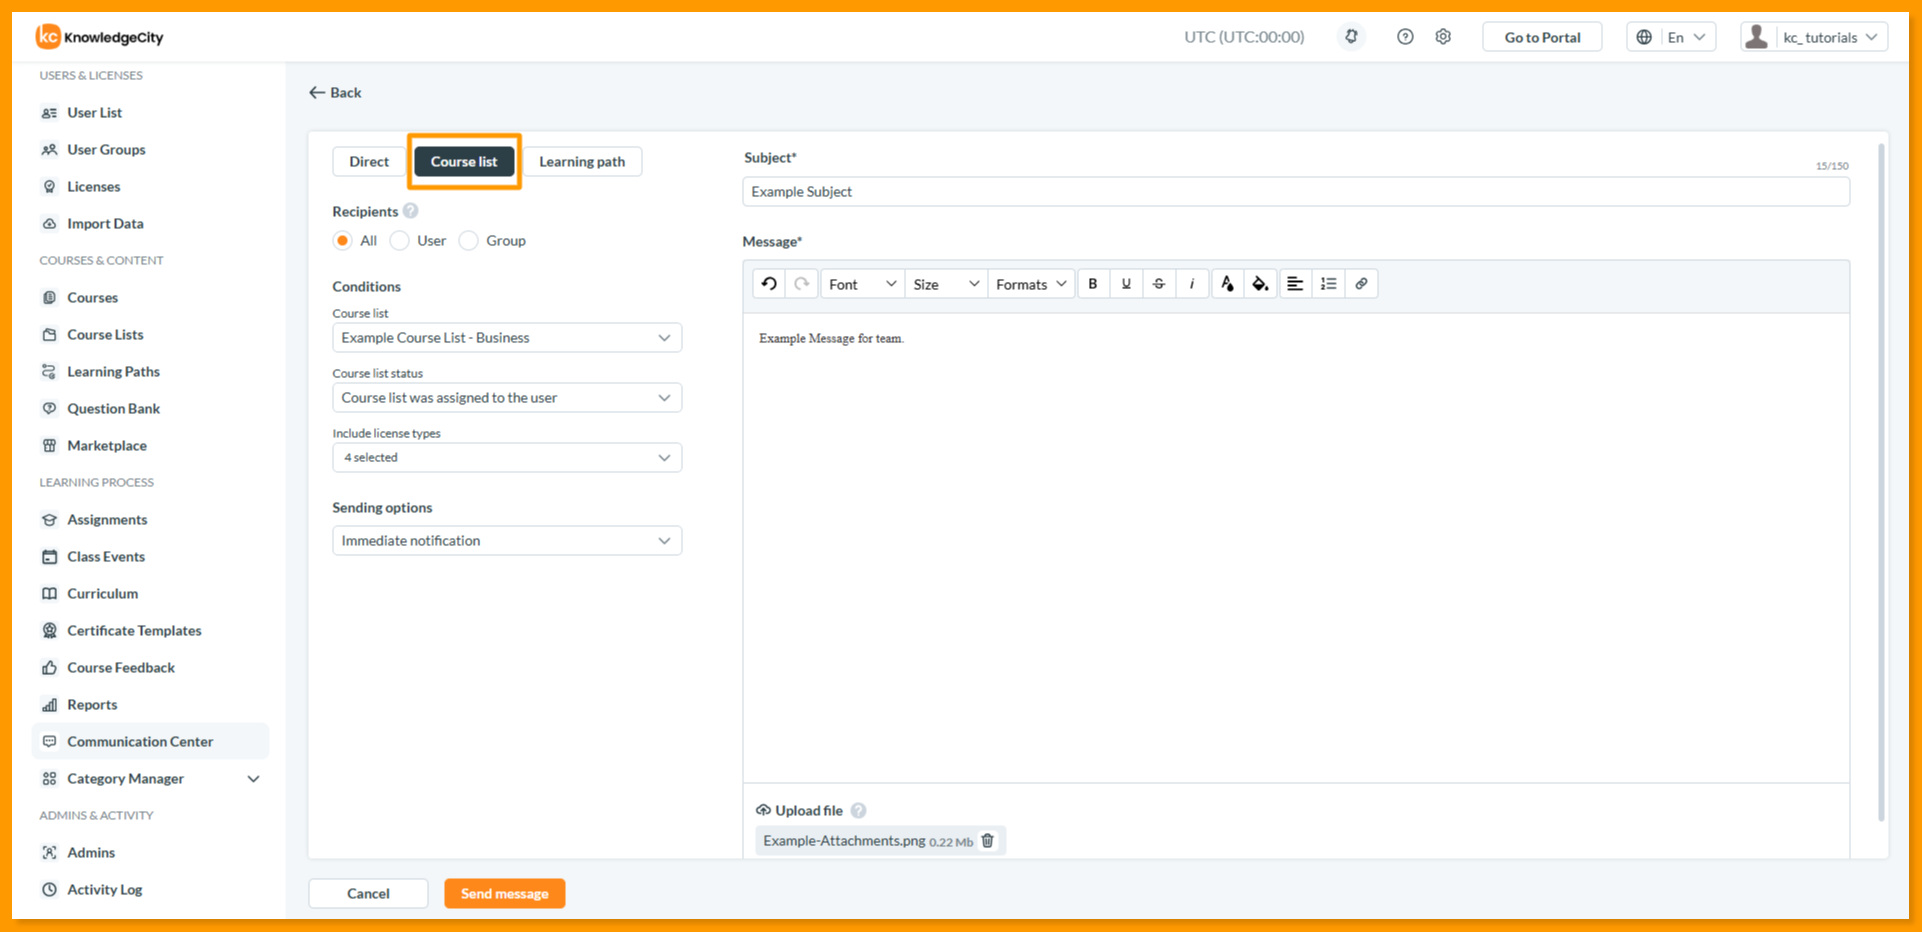1922x932 pixels.
Task: Delete the Example-Attachments.png attachment
Action: [x=988, y=841]
